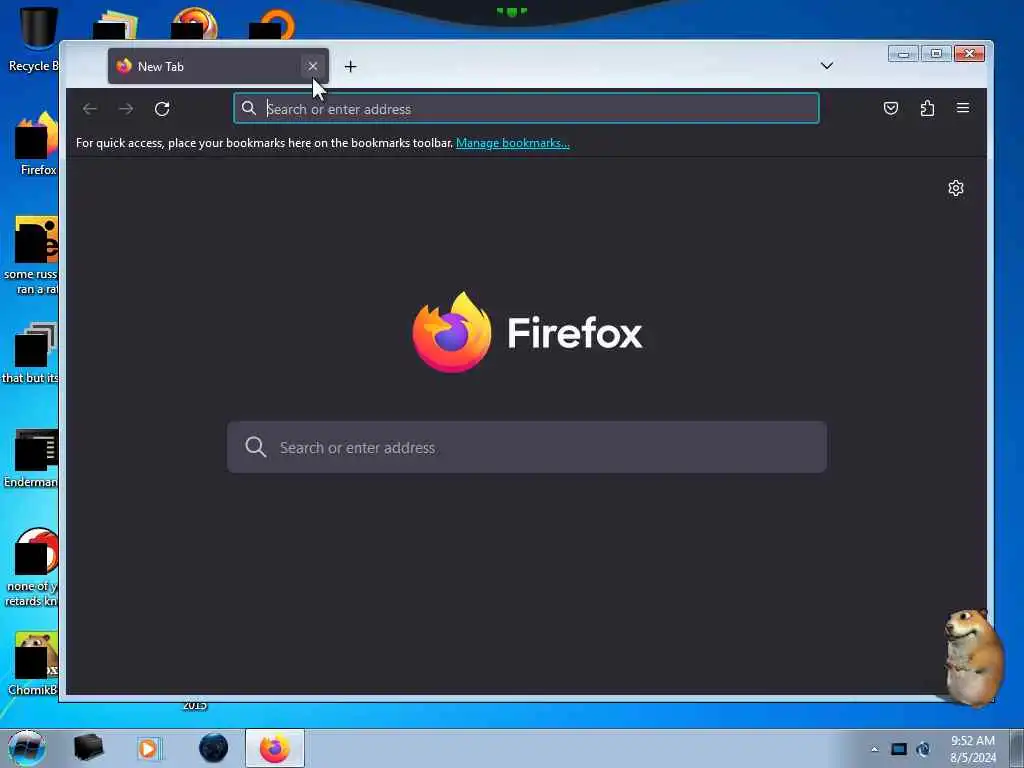Viewport: 1024px width, 768px height.
Task: Click the center page search box
Action: click(526, 447)
